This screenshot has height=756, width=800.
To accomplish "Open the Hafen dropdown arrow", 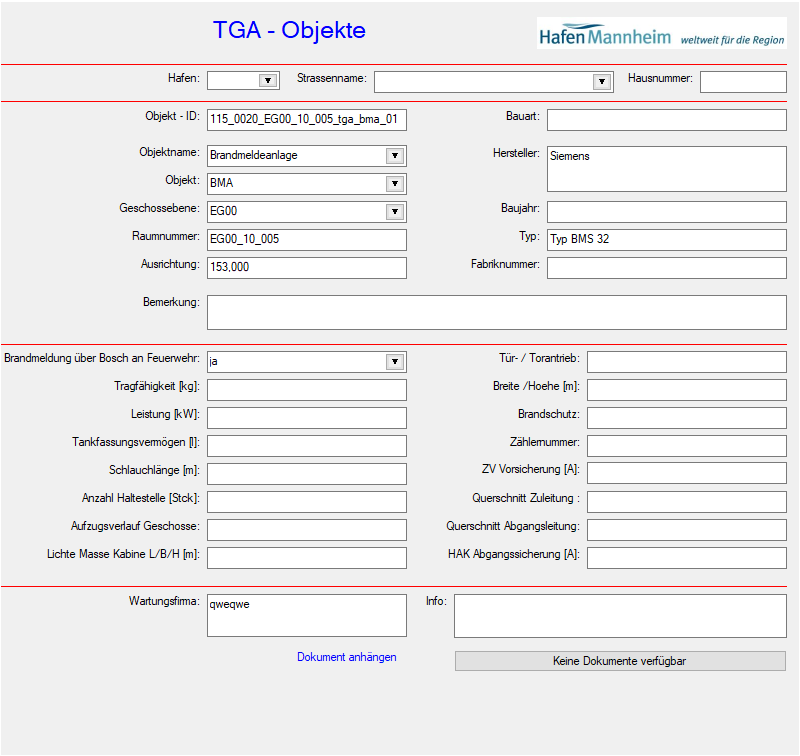I will 268,81.
